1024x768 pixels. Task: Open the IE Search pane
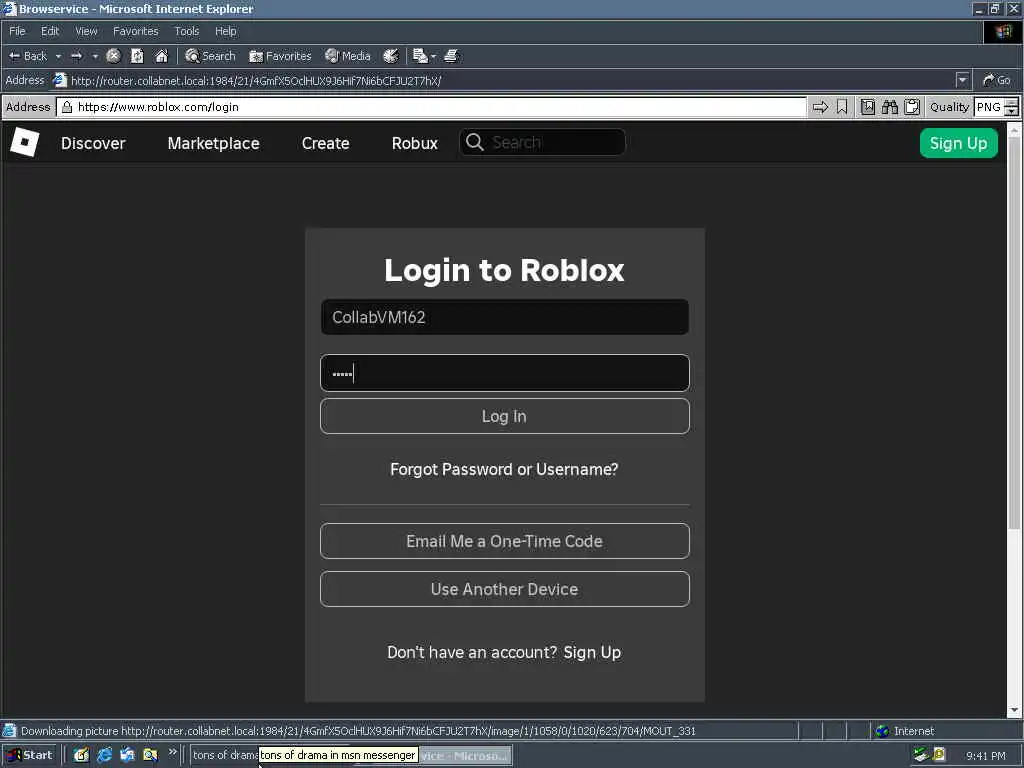210,56
